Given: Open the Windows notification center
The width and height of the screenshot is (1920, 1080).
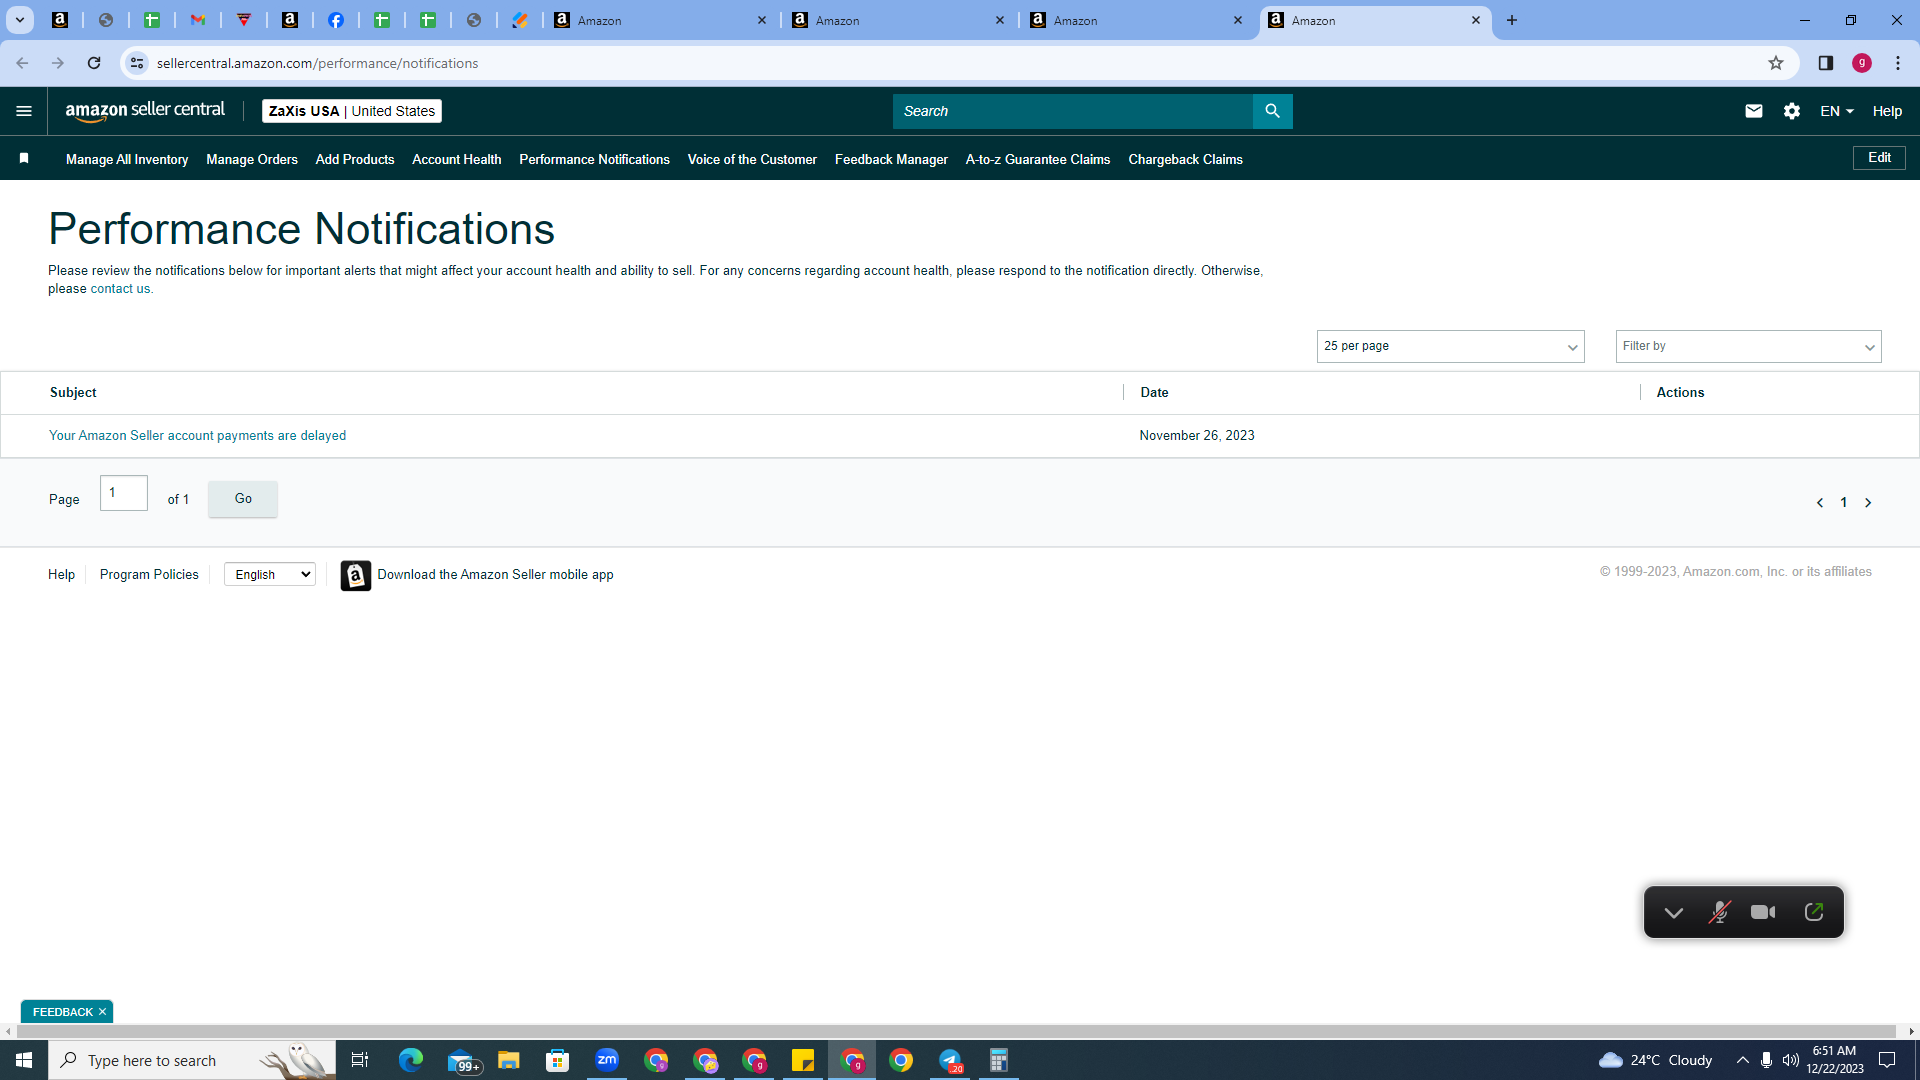Looking at the screenshot, I should click(1887, 1060).
